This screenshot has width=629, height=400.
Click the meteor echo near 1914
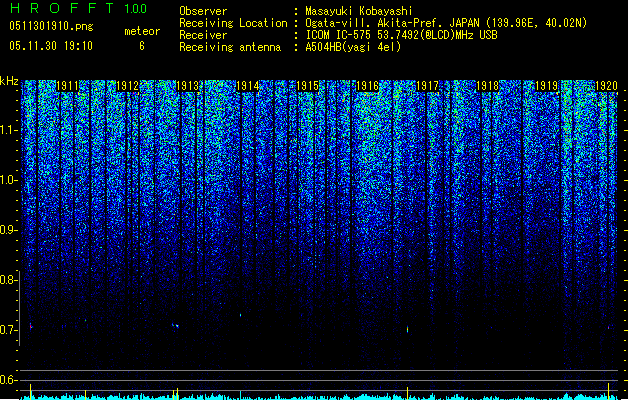tap(241, 315)
